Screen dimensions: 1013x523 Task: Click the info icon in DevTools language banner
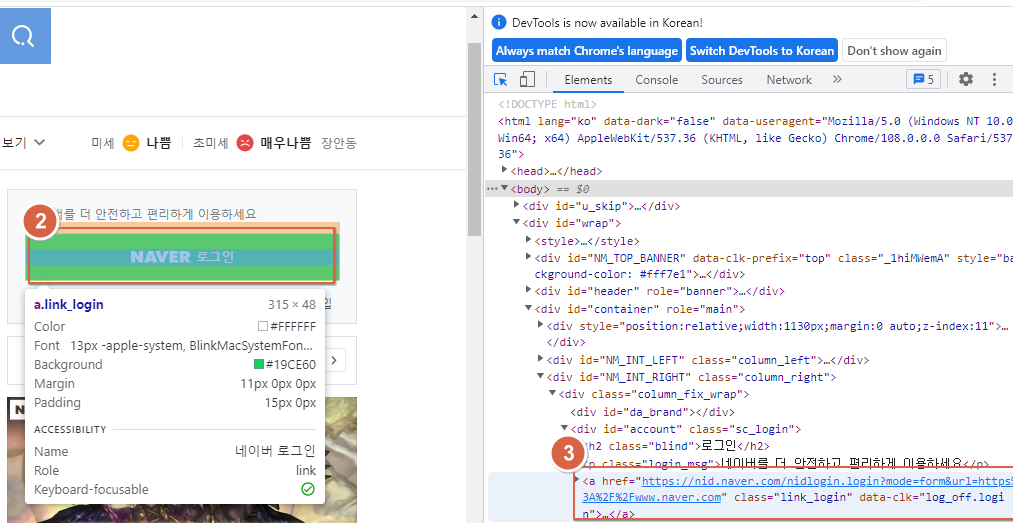pyautogui.click(x=499, y=23)
